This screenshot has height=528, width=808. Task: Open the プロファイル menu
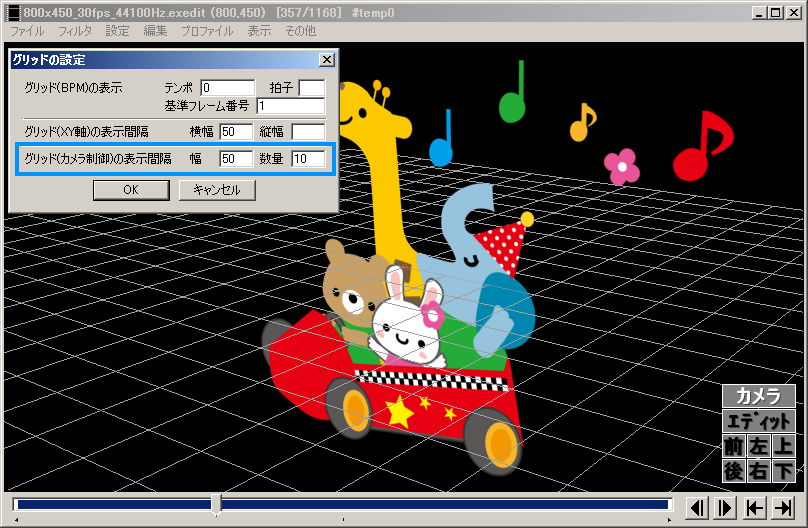(207, 31)
